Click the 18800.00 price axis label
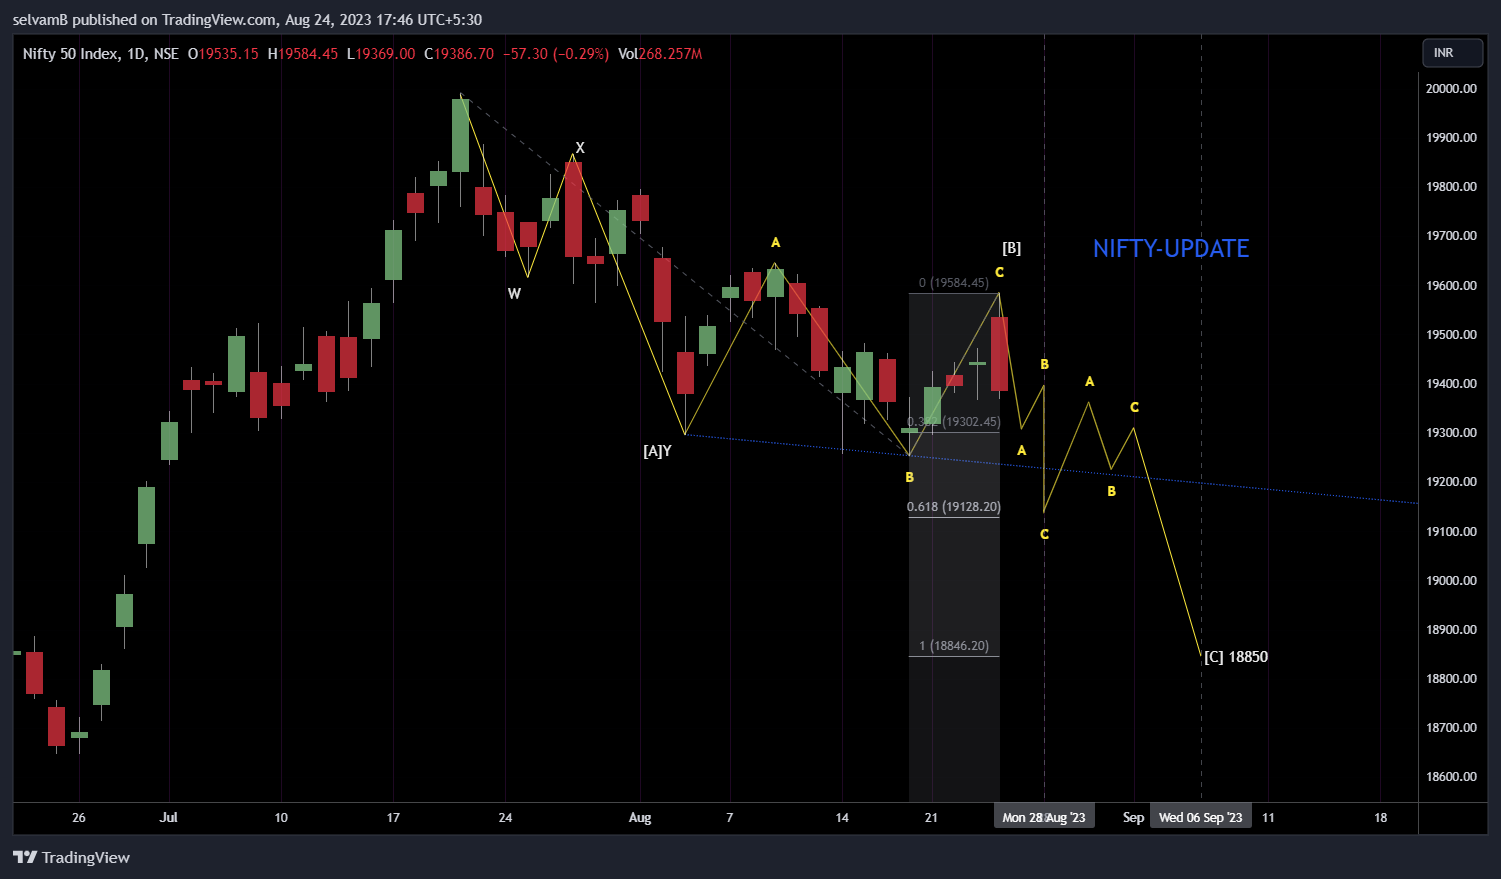 tap(1451, 679)
